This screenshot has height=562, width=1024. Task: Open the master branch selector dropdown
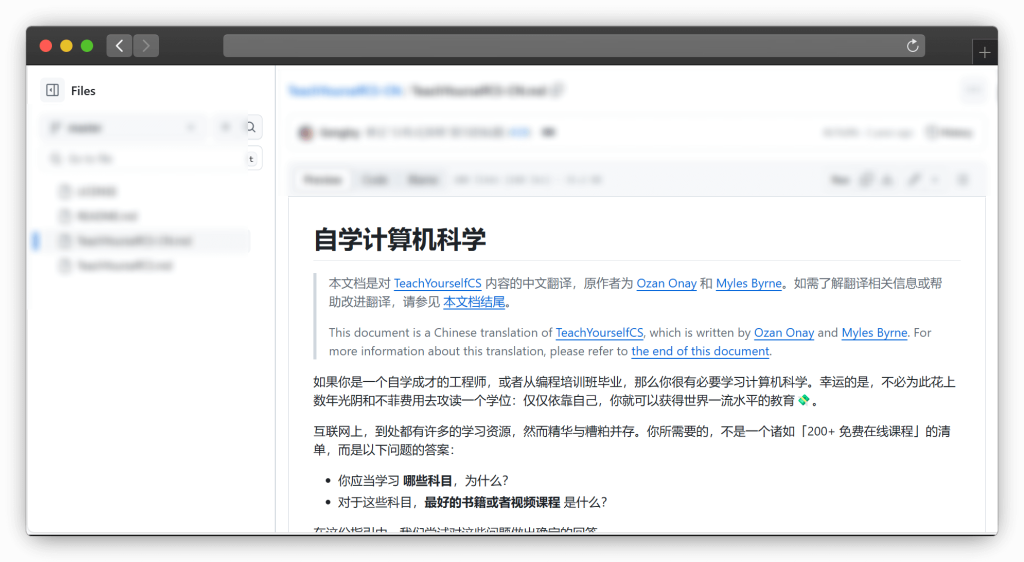click(123, 127)
